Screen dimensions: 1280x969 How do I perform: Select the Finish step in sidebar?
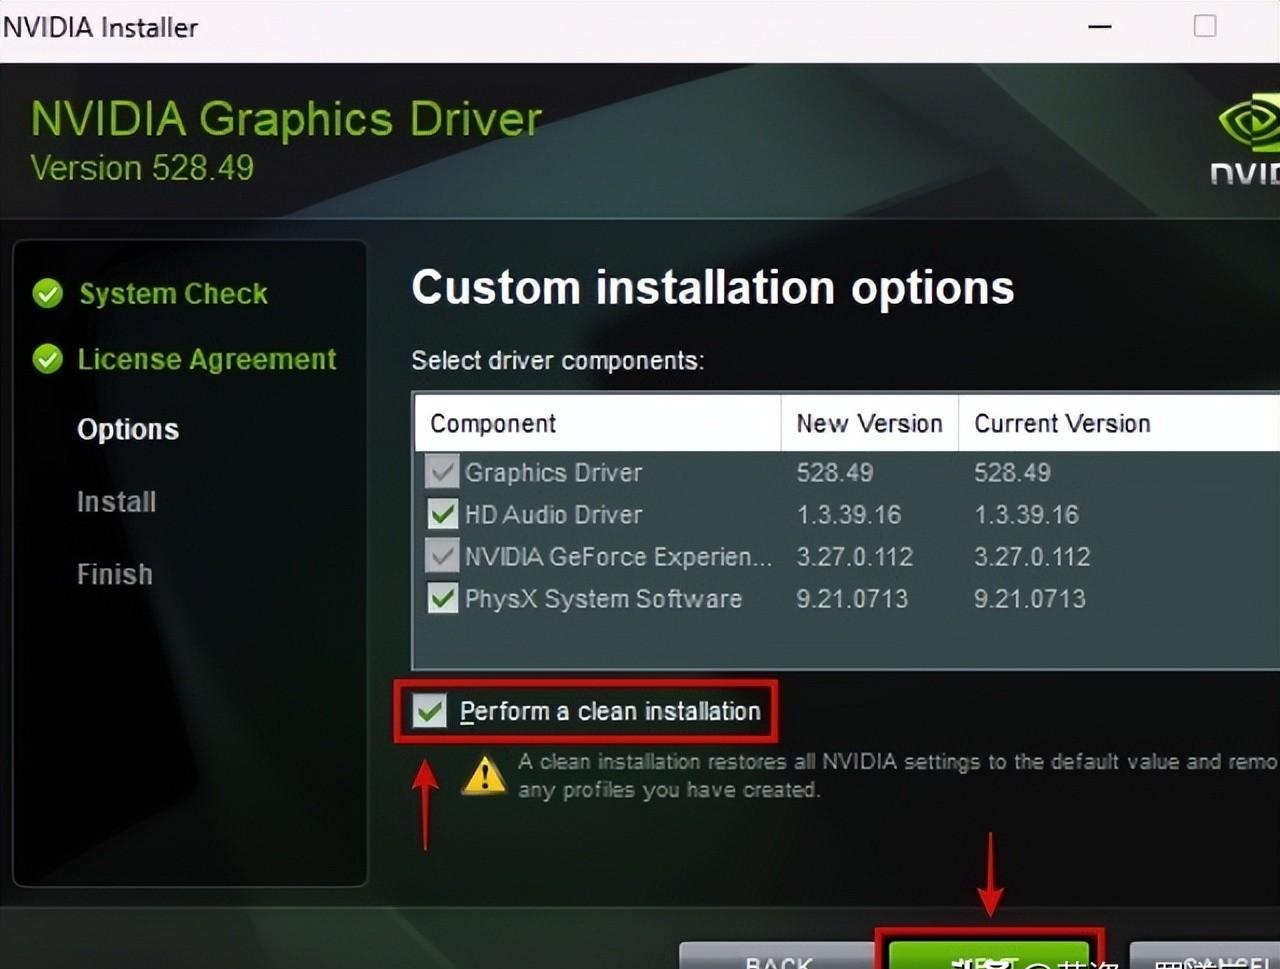tap(115, 574)
